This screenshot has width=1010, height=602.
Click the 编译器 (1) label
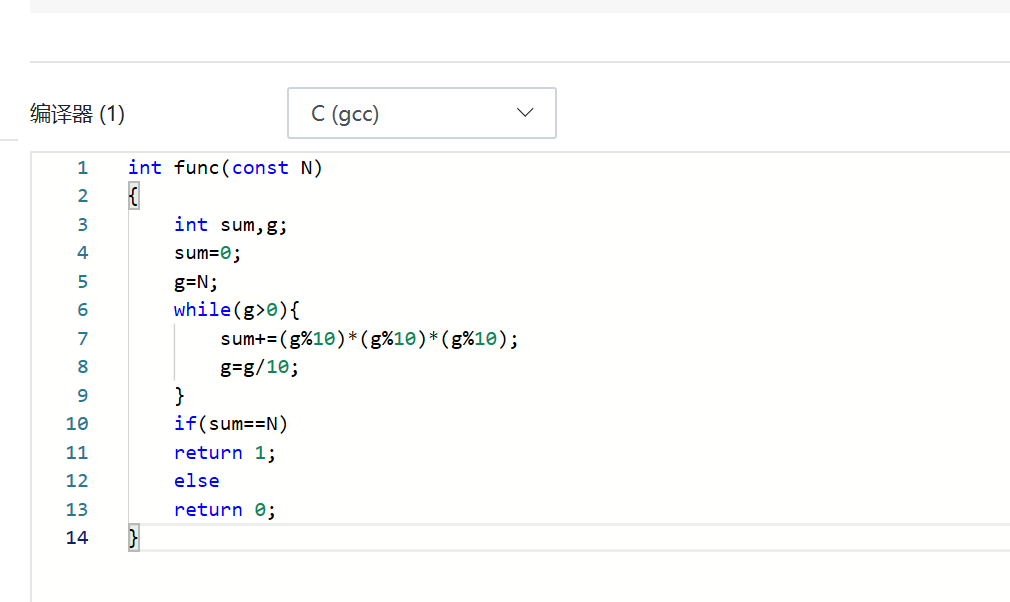78,114
